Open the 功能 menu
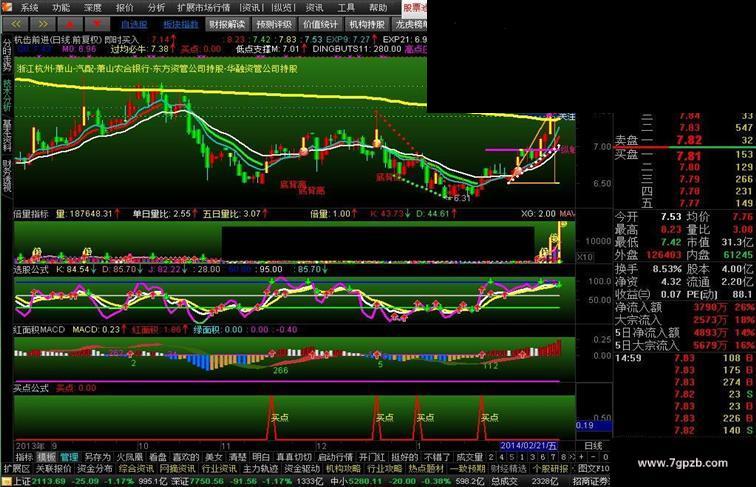The image size is (756, 487). coord(61,8)
